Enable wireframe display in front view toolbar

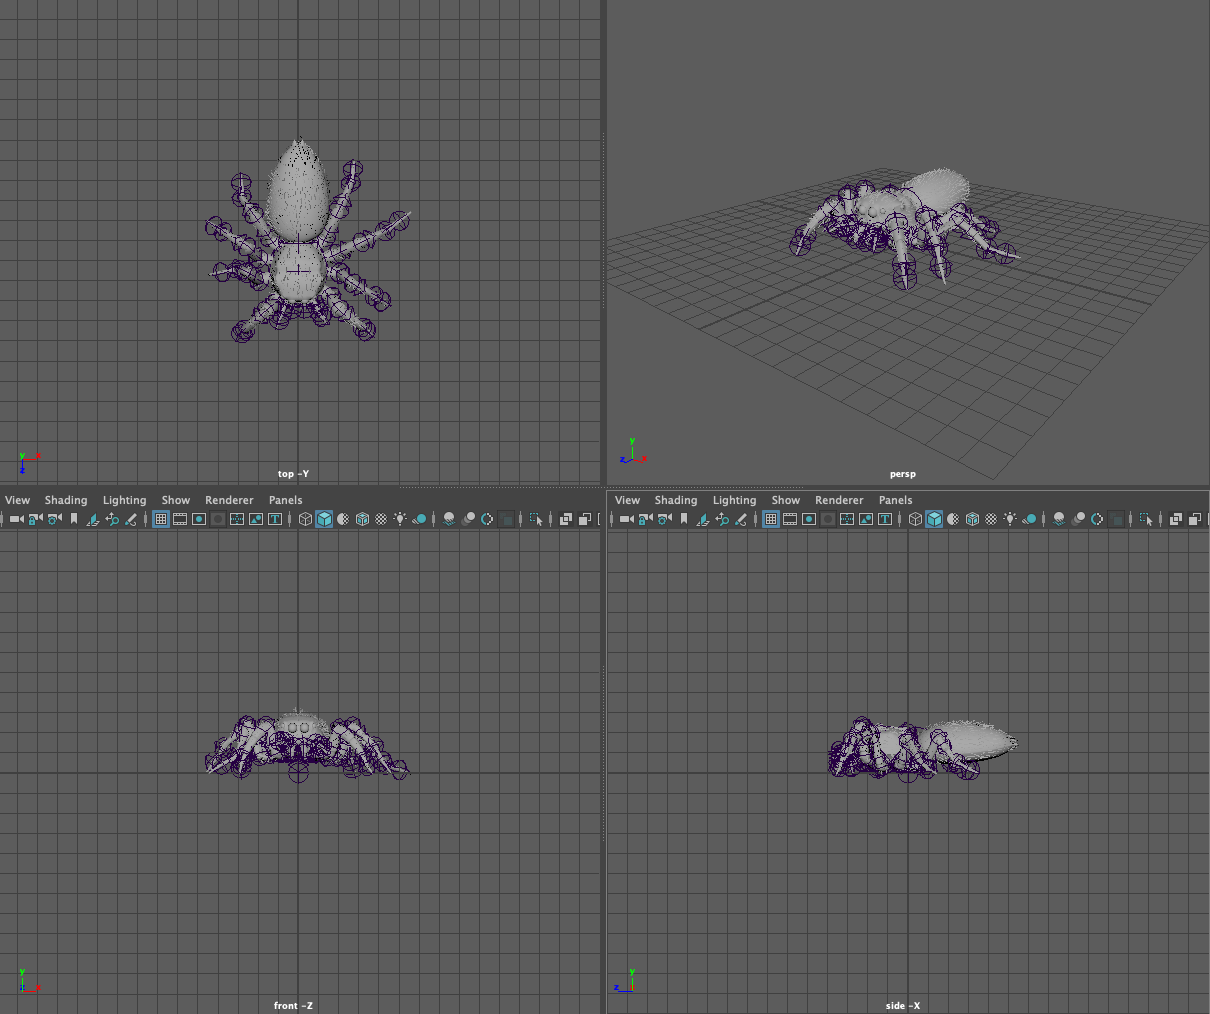pyautogui.click(x=305, y=519)
